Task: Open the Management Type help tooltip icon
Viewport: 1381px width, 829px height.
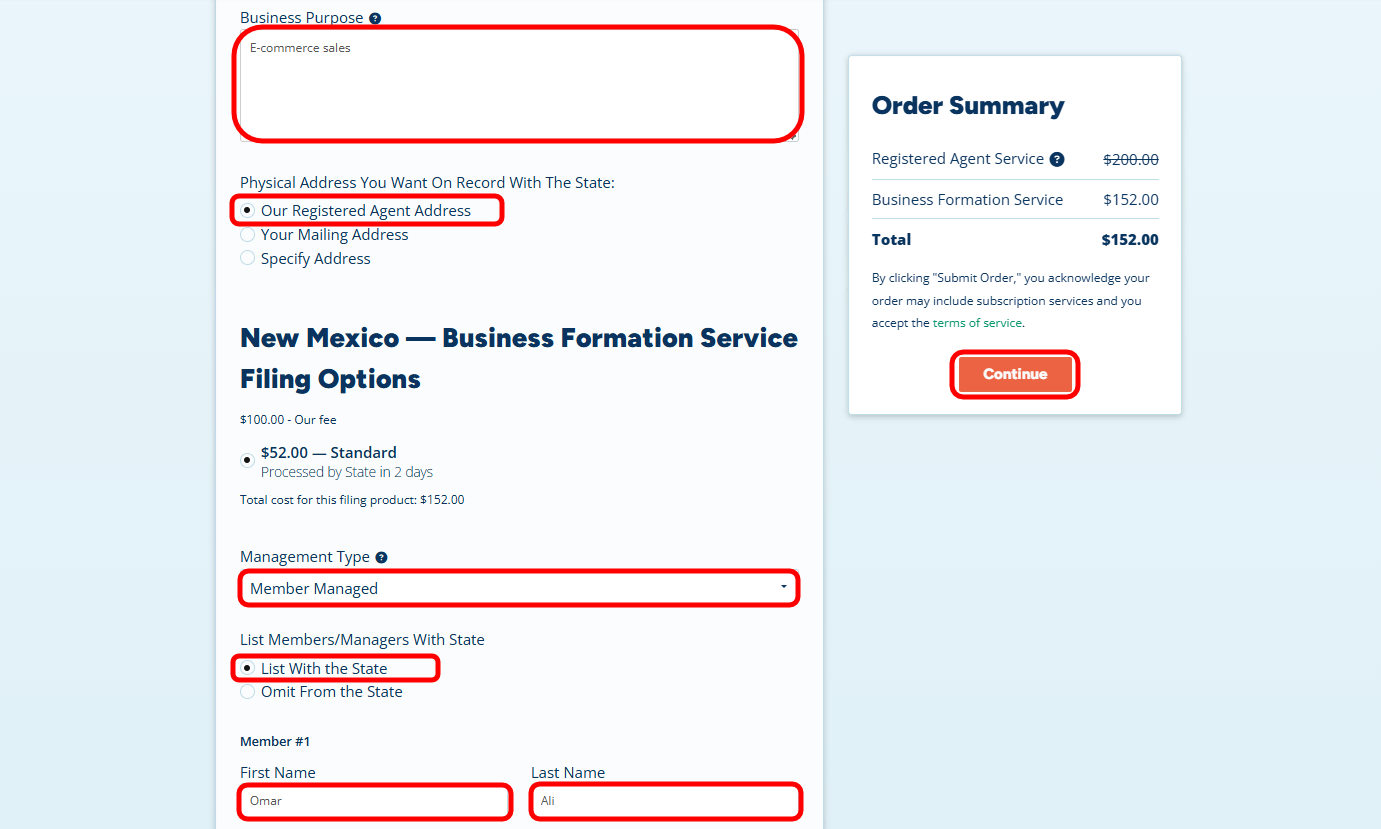Action: pyautogui.click(x=381, y=557)
